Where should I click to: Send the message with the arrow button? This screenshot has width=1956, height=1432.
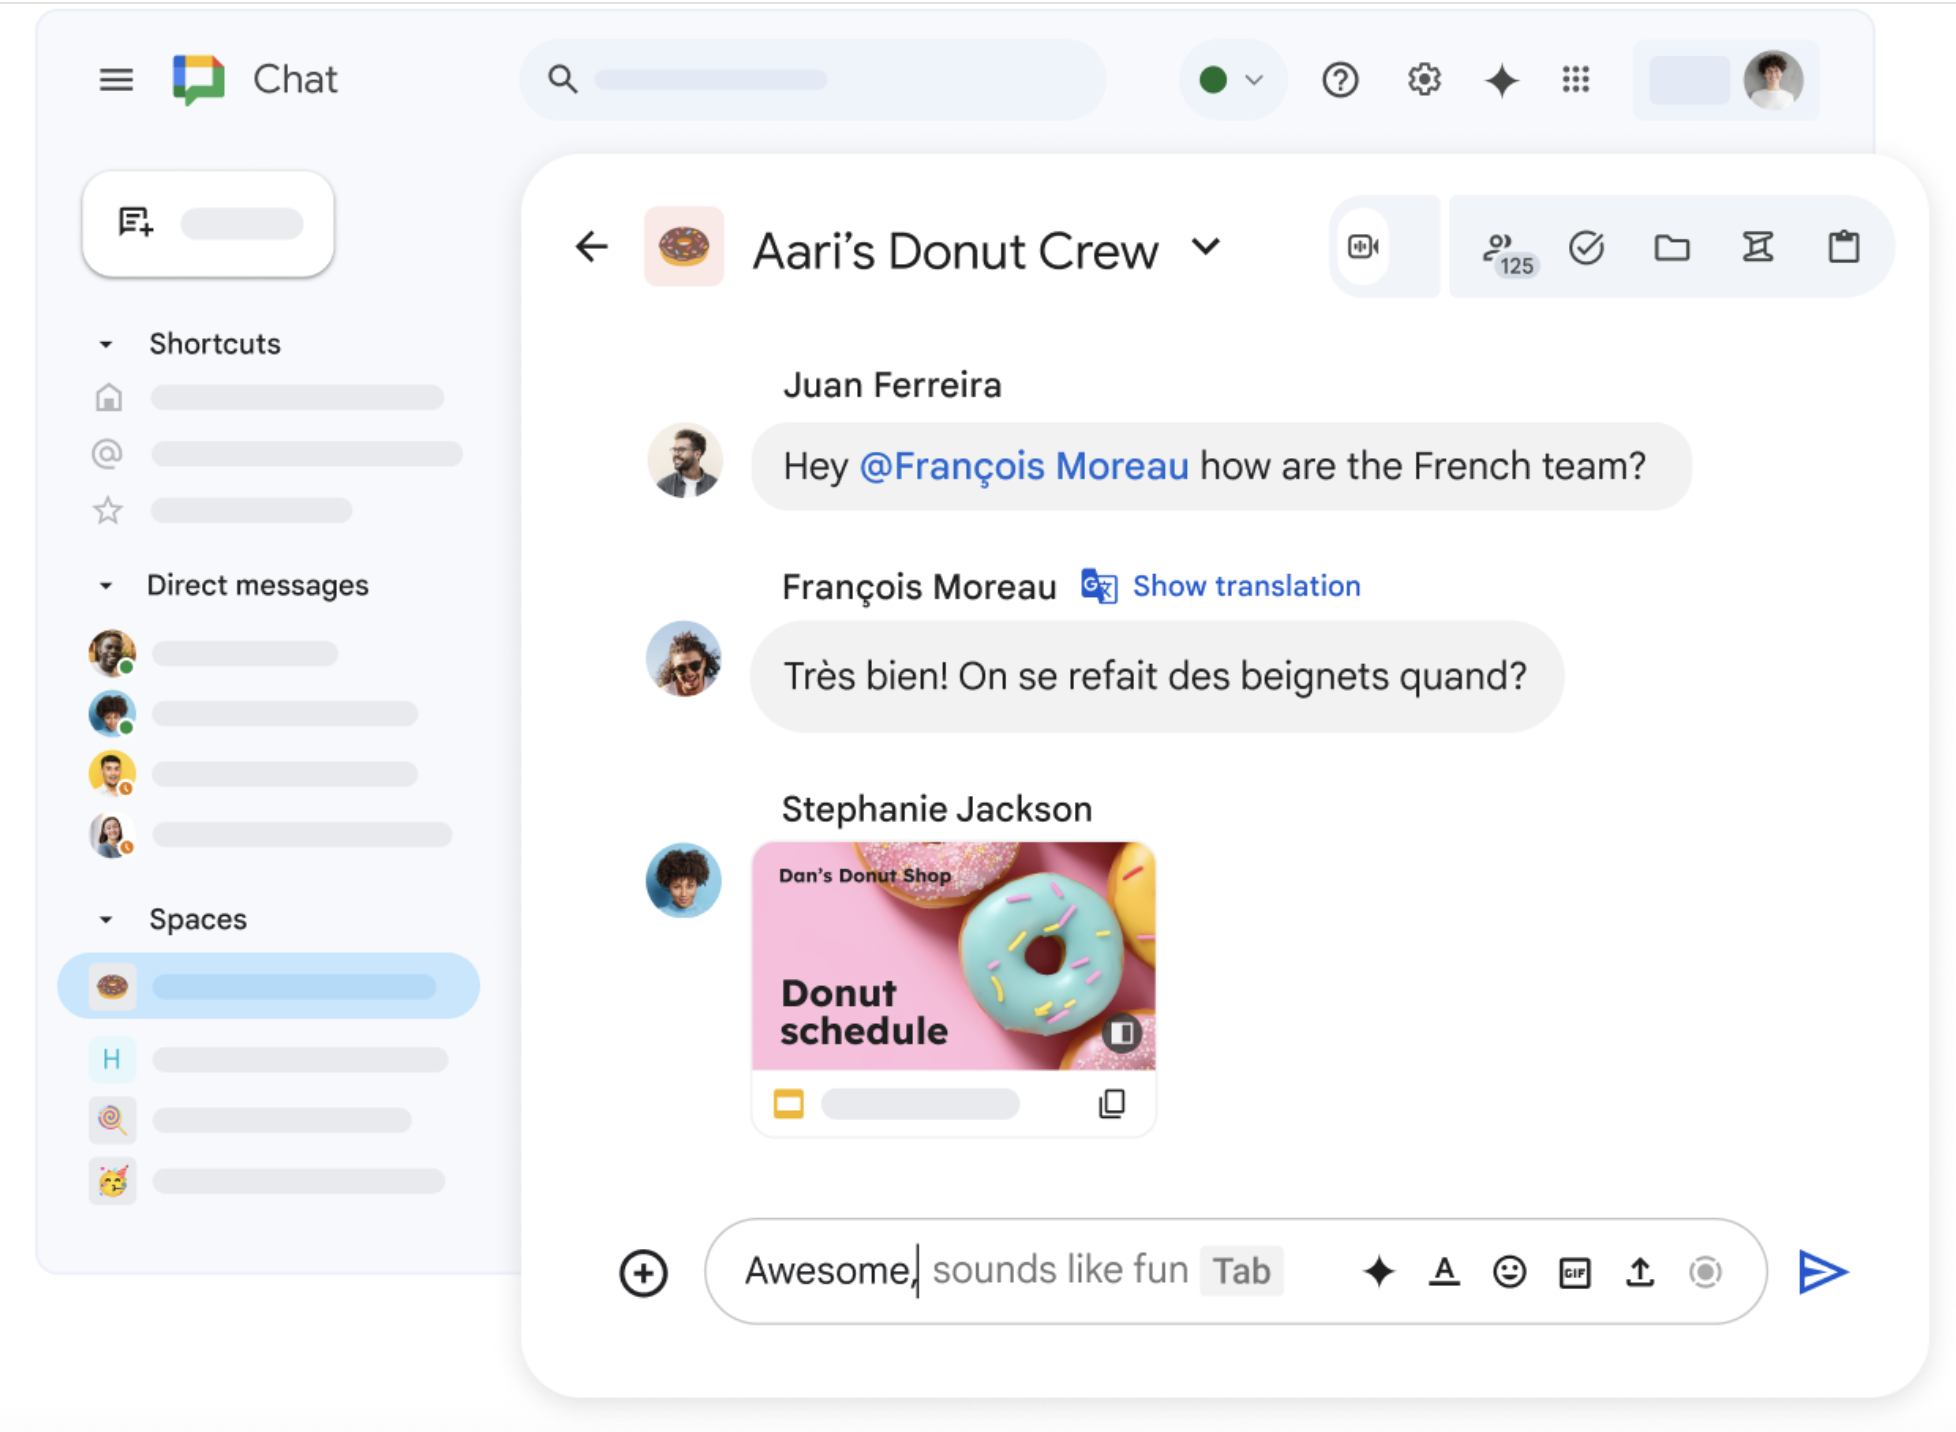click(x=1822, y=1272)
